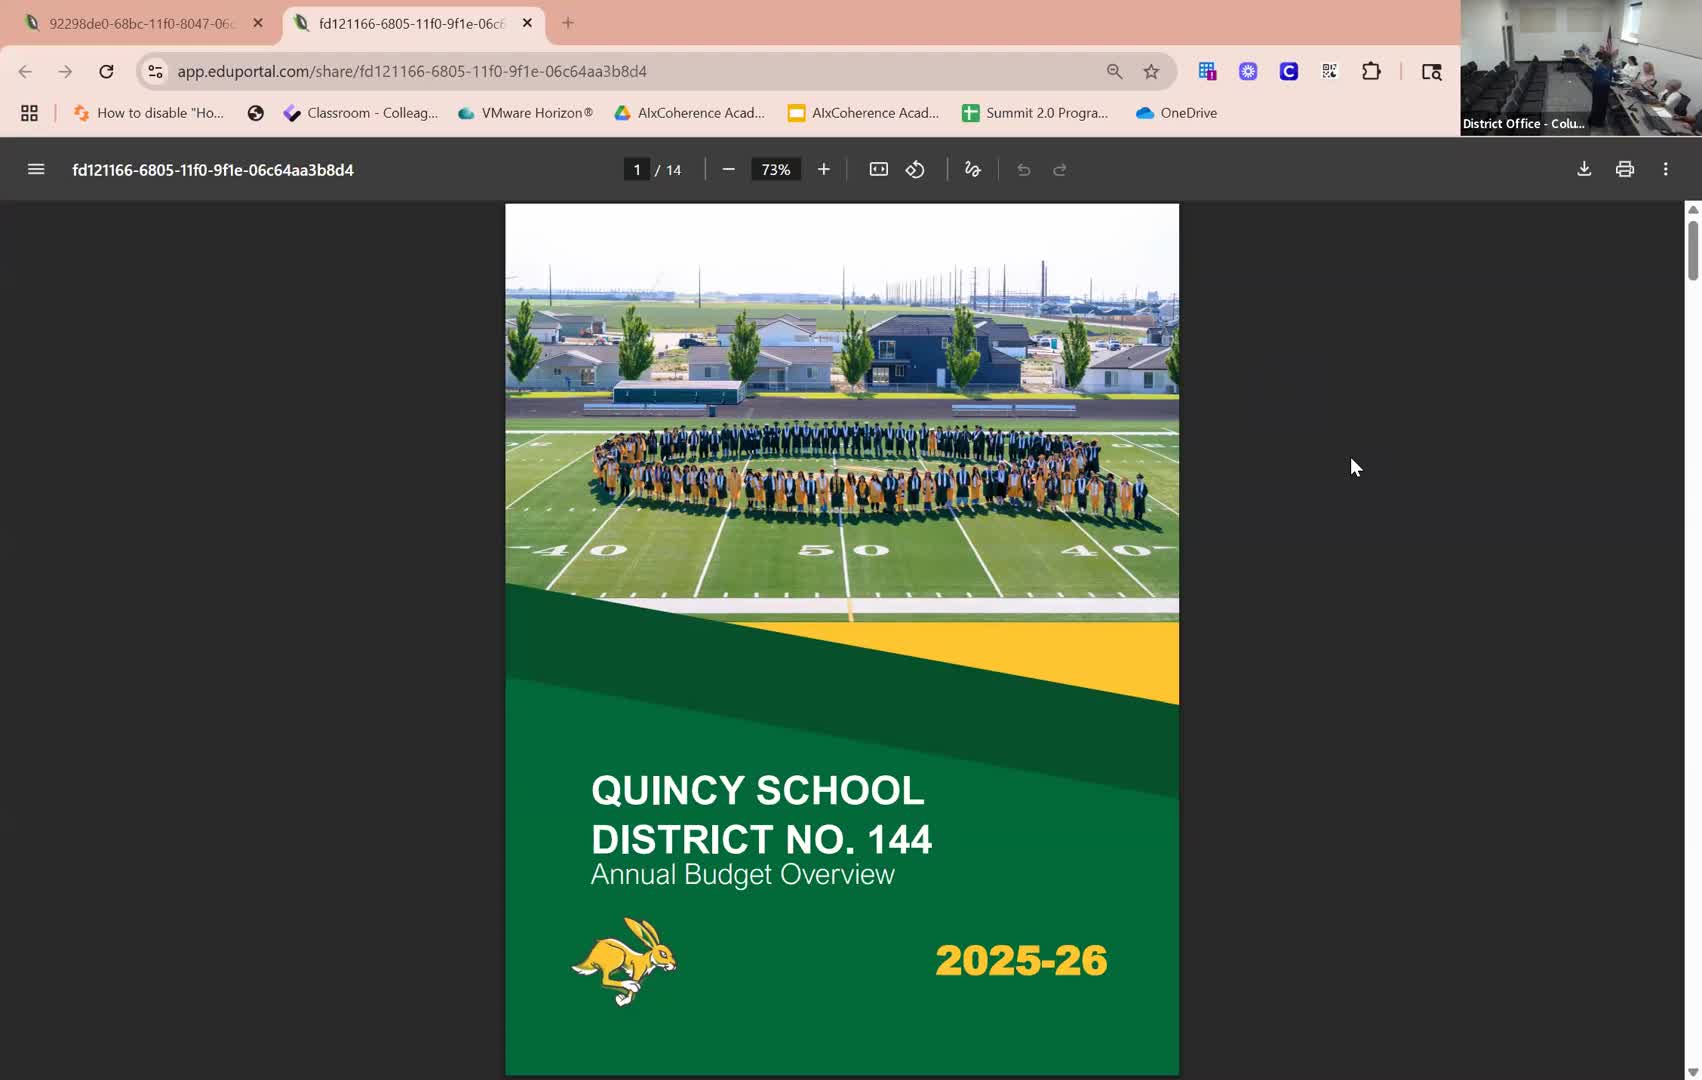Image resolution: width=1702 pixels, height=1080 pixels.
Task: Click the fit-to-width icon
Action: (x=878, y=169)
